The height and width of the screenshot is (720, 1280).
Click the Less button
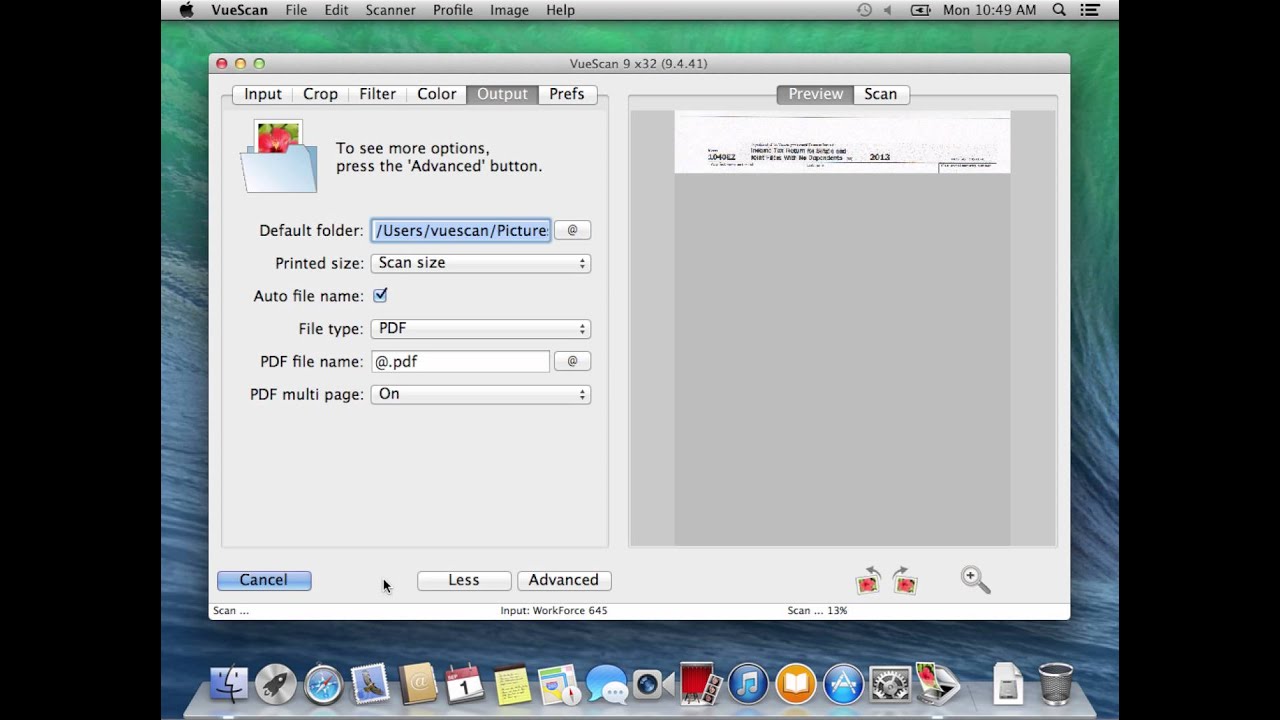[464, 580]
